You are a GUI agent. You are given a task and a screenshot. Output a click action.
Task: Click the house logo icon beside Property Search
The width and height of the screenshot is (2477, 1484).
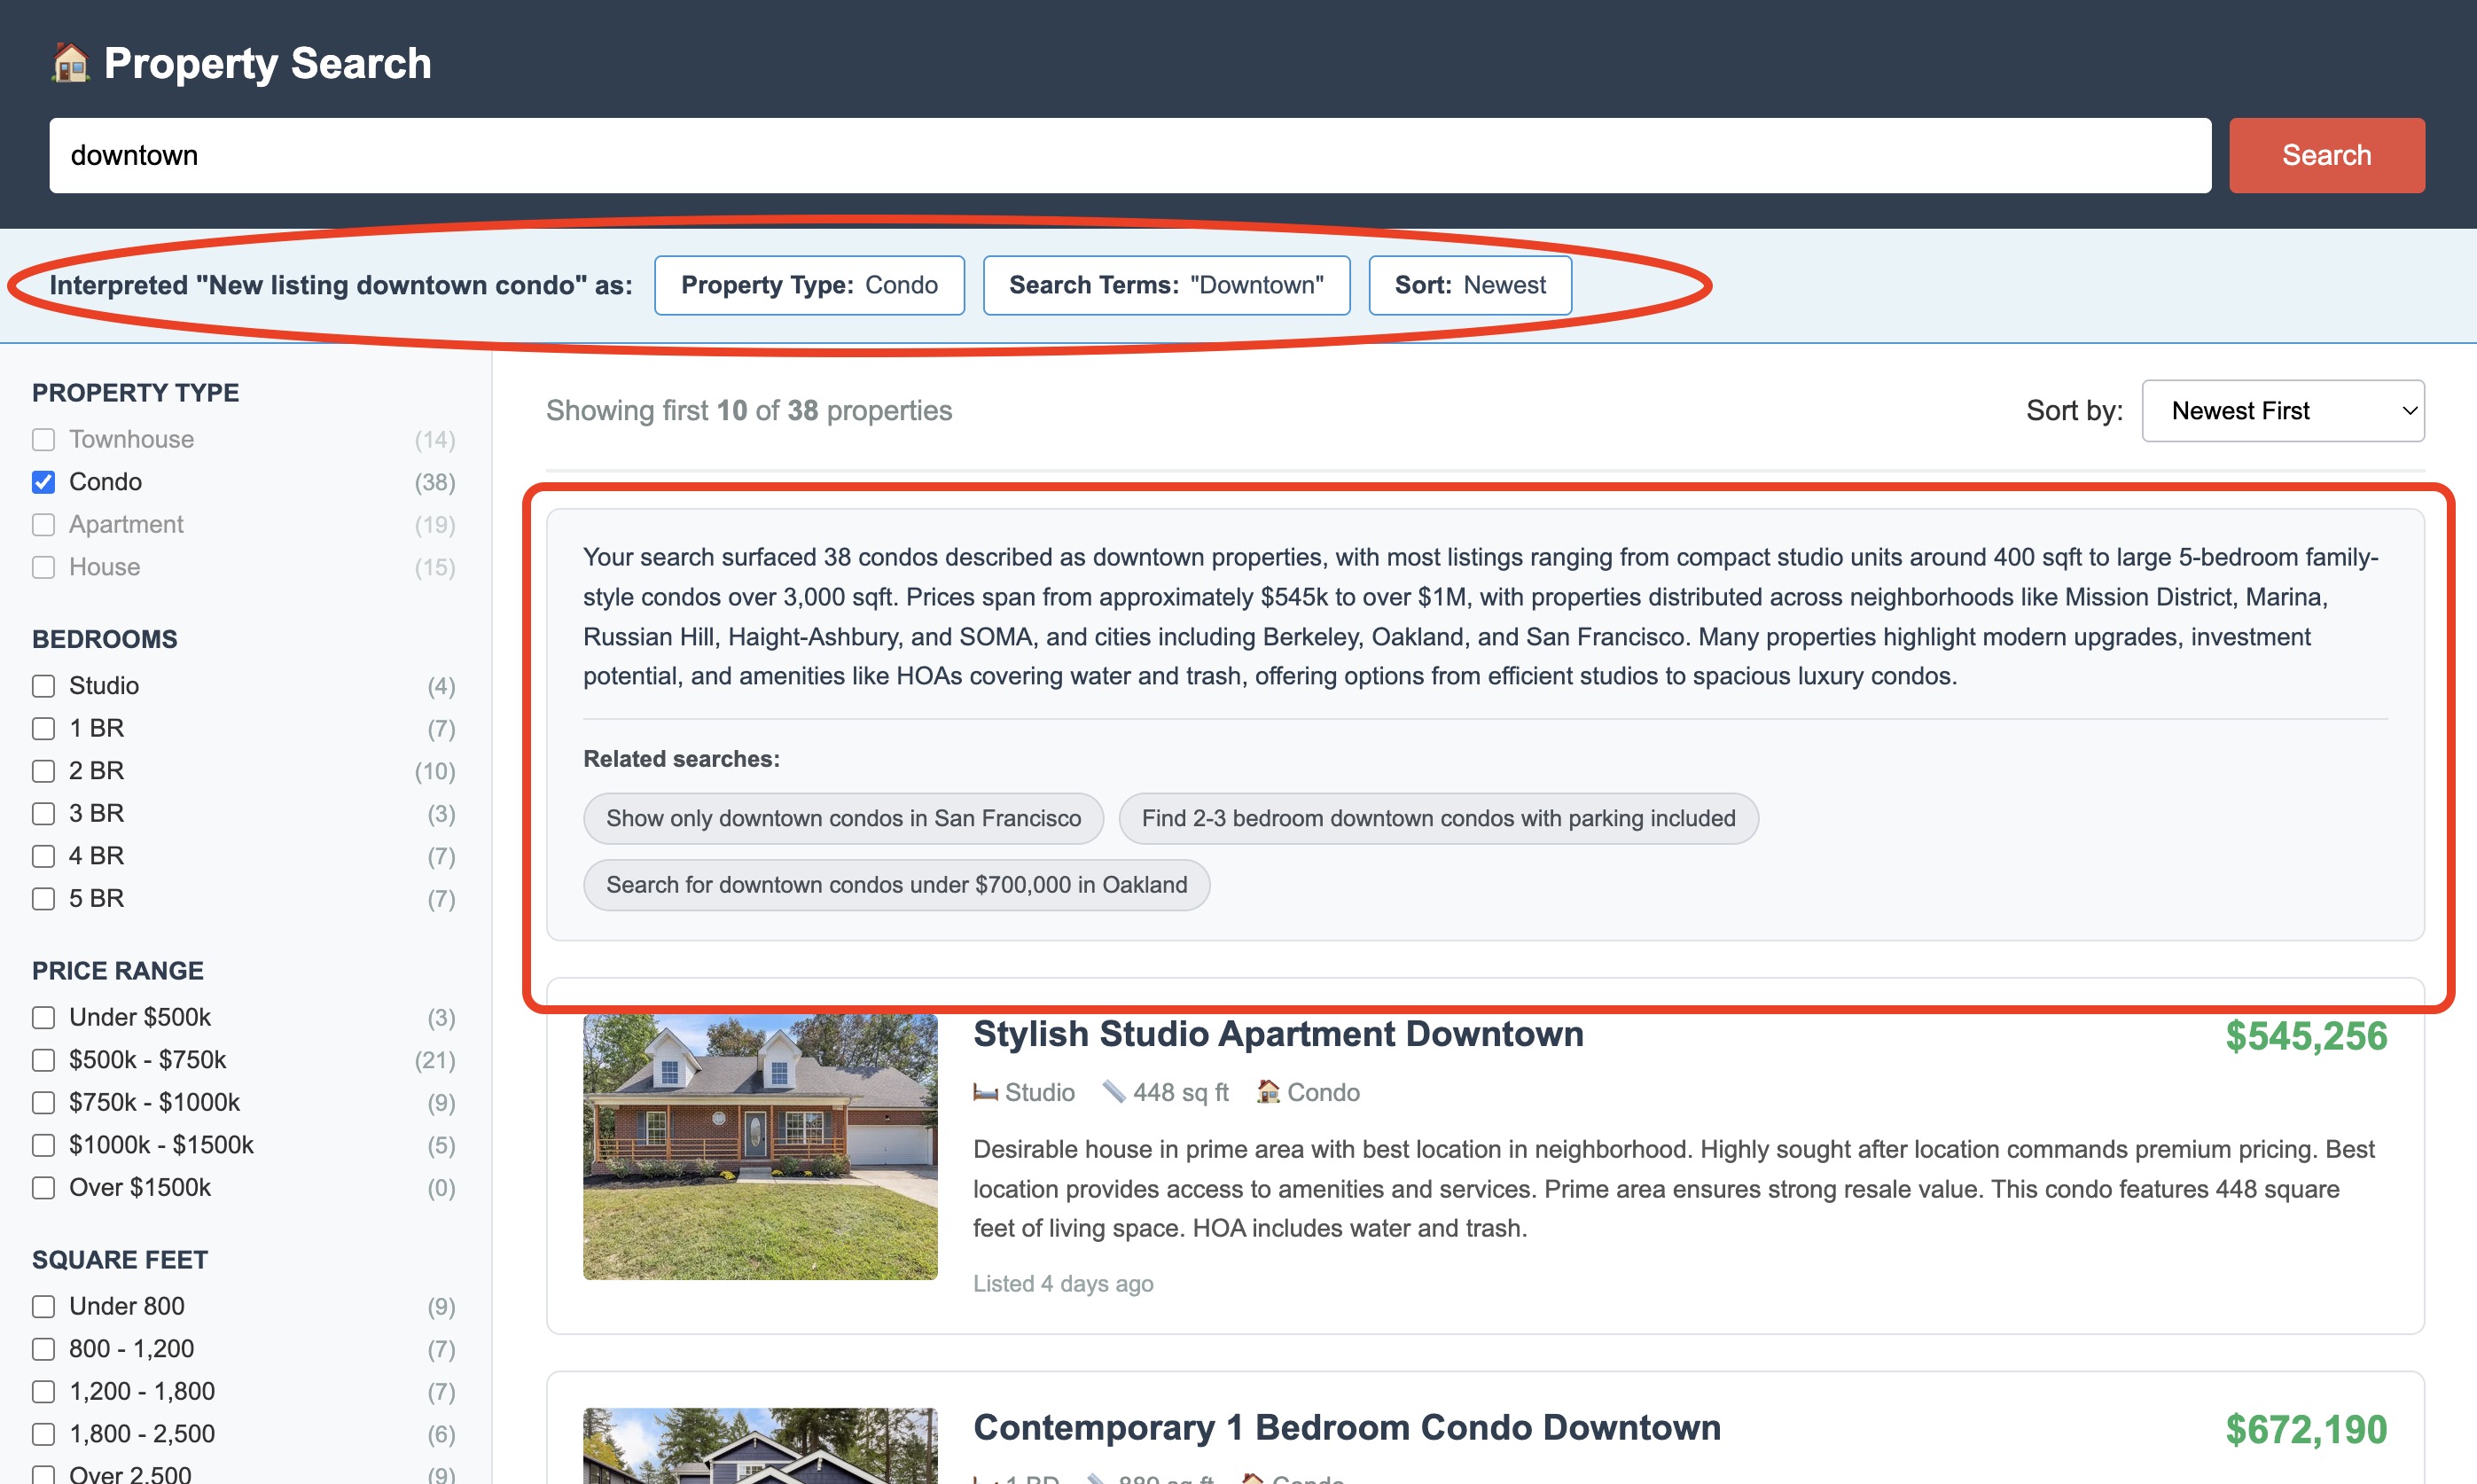pos(70,63)
